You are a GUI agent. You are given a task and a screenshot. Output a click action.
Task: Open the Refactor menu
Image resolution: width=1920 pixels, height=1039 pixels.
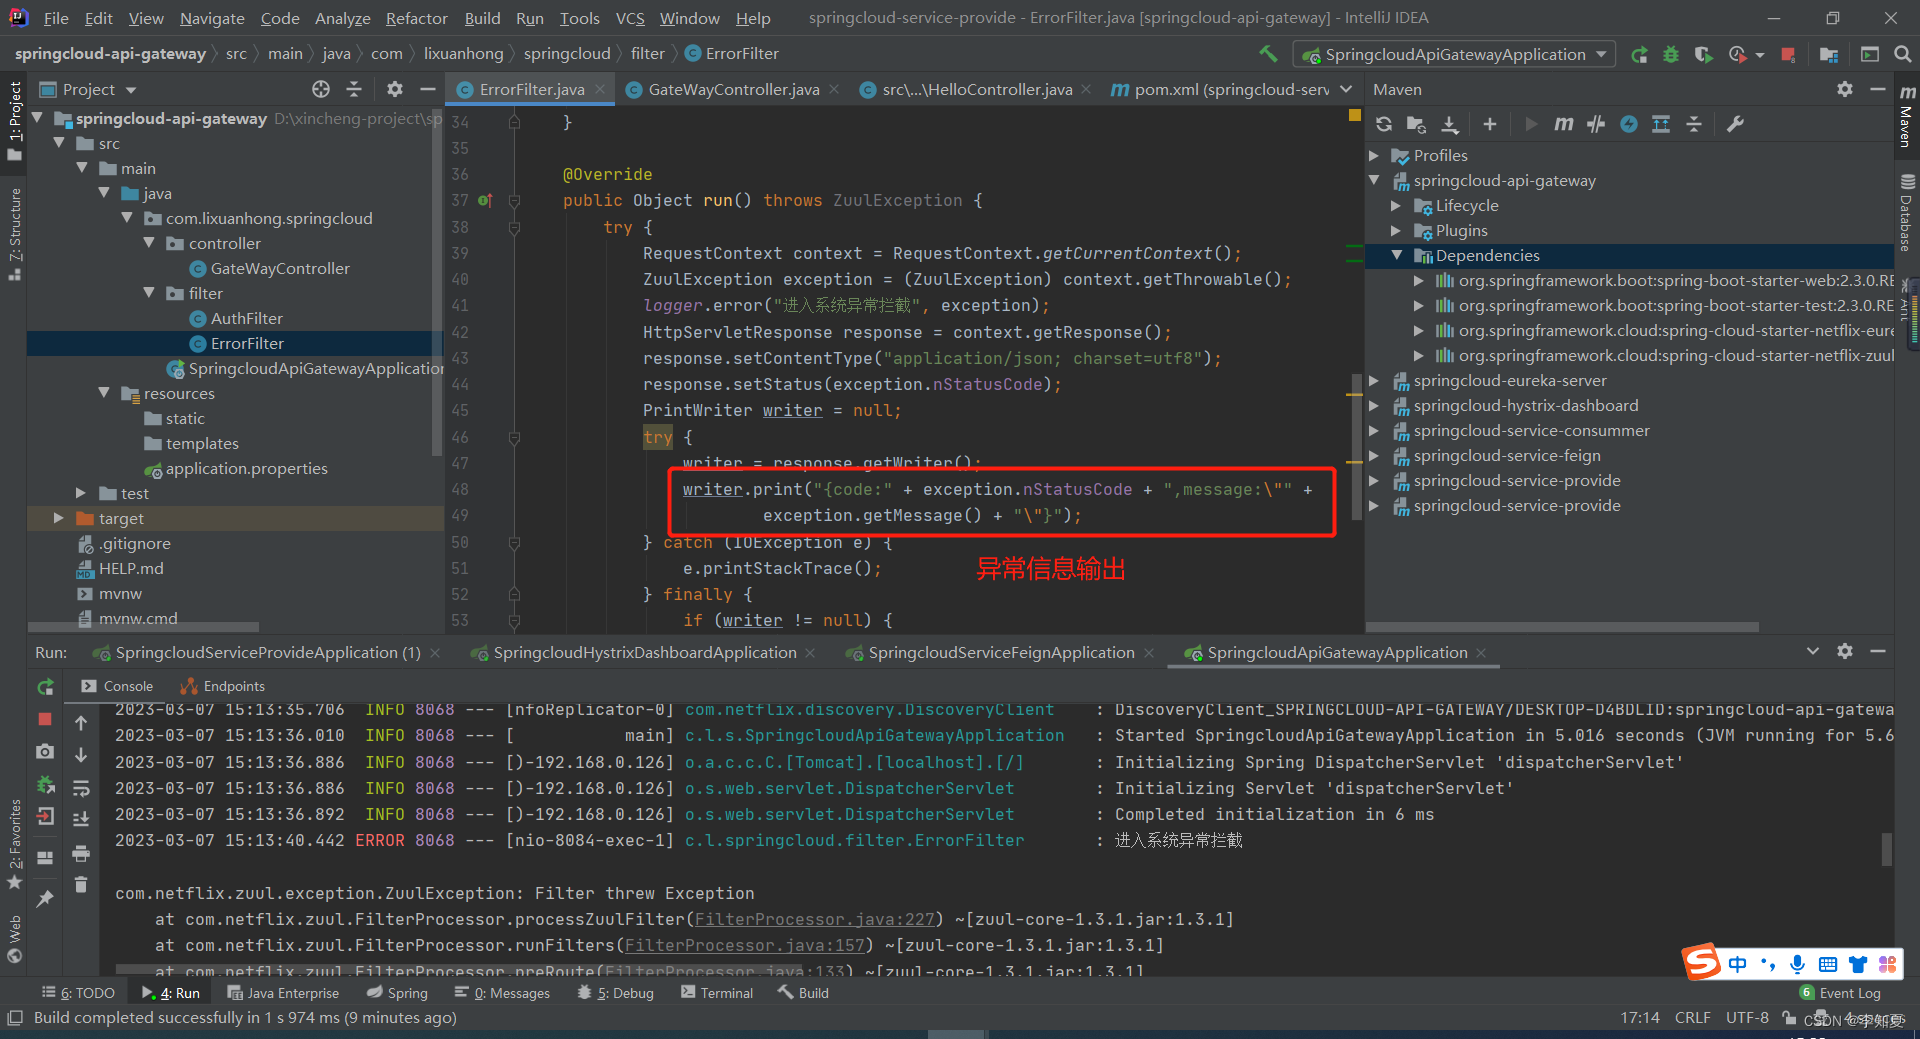click(x=416, y=18)
